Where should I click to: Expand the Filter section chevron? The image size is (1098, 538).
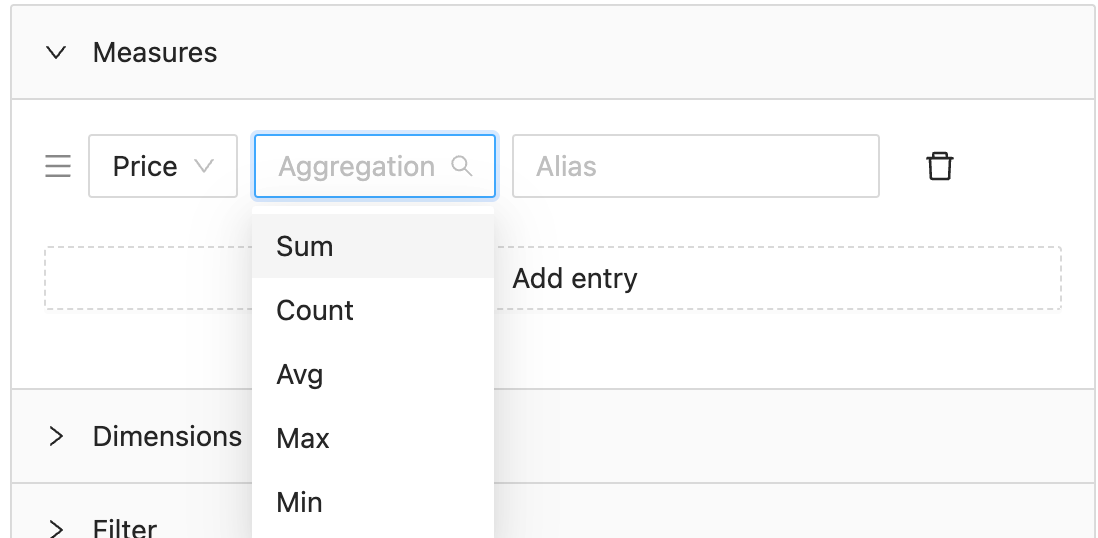pyautogui.click(x=56, y=529)
